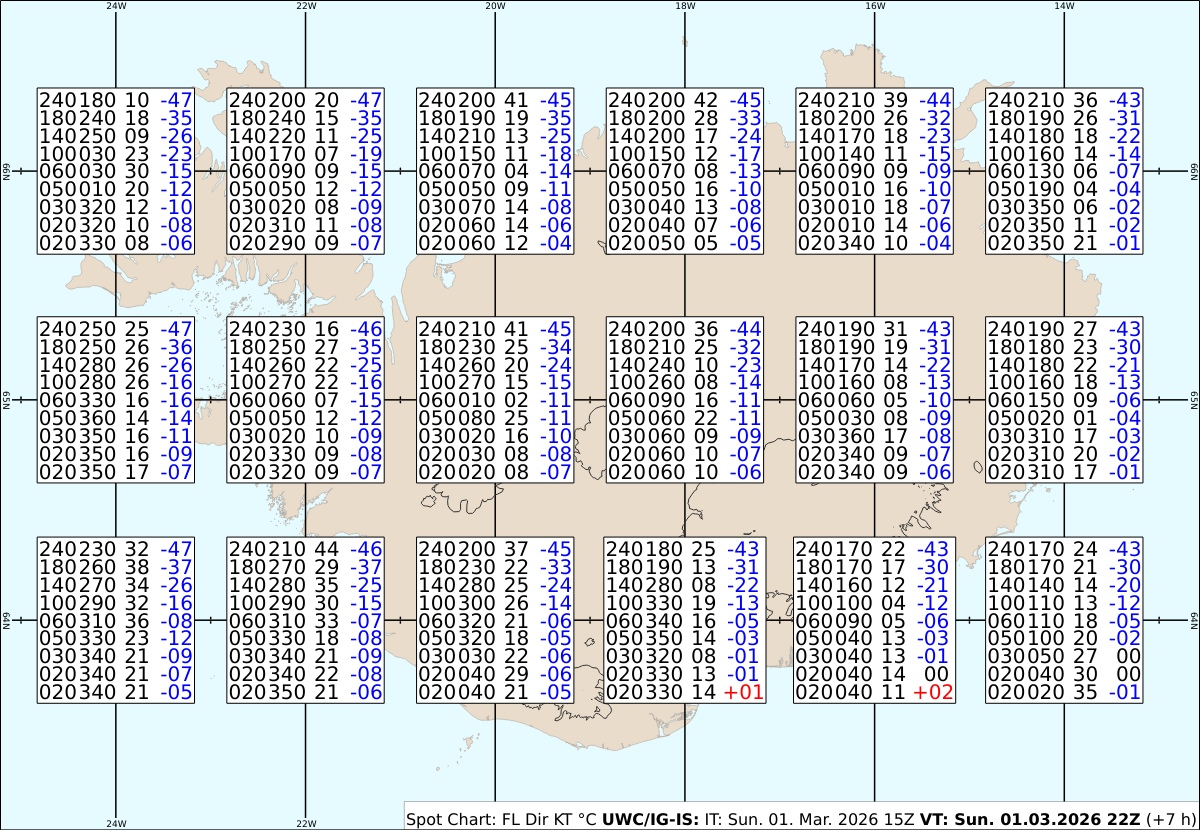
Task: Click the row "240200 37 -45"
Action: click(x=495, y=548)
